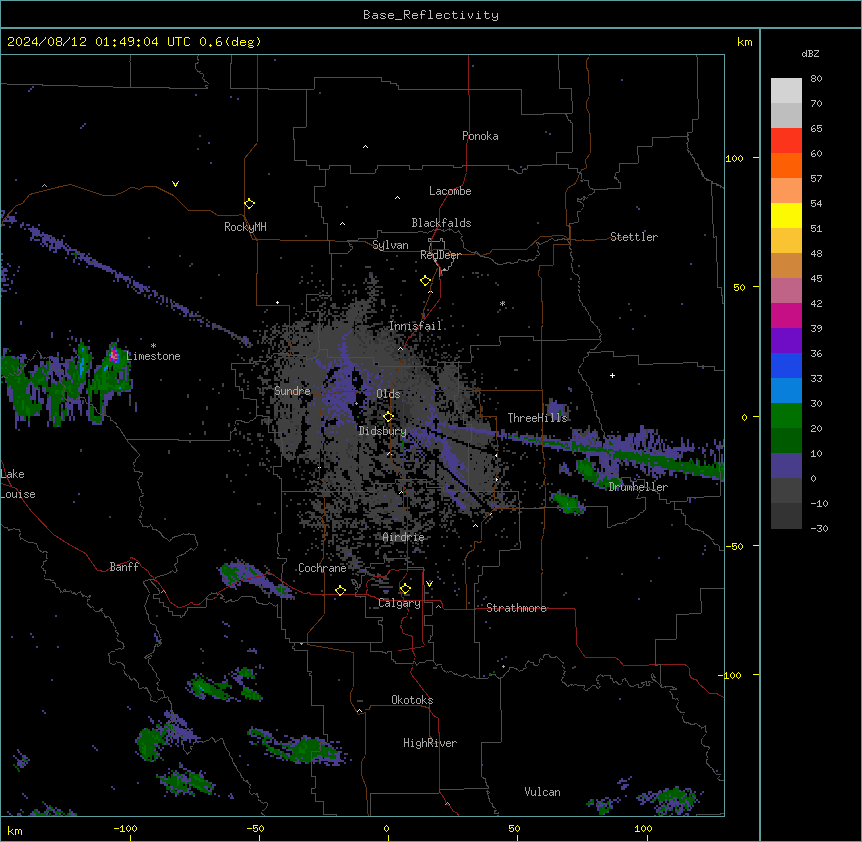Click the RedDeer city label

(x=440, y=255)
